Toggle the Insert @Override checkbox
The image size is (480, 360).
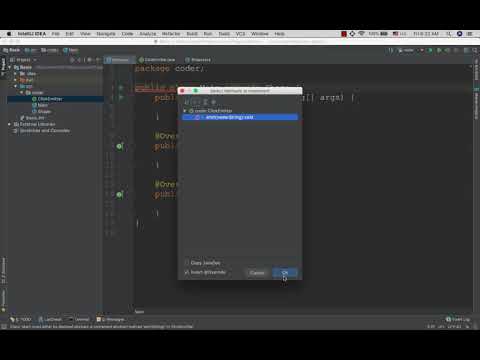[187, 272]
